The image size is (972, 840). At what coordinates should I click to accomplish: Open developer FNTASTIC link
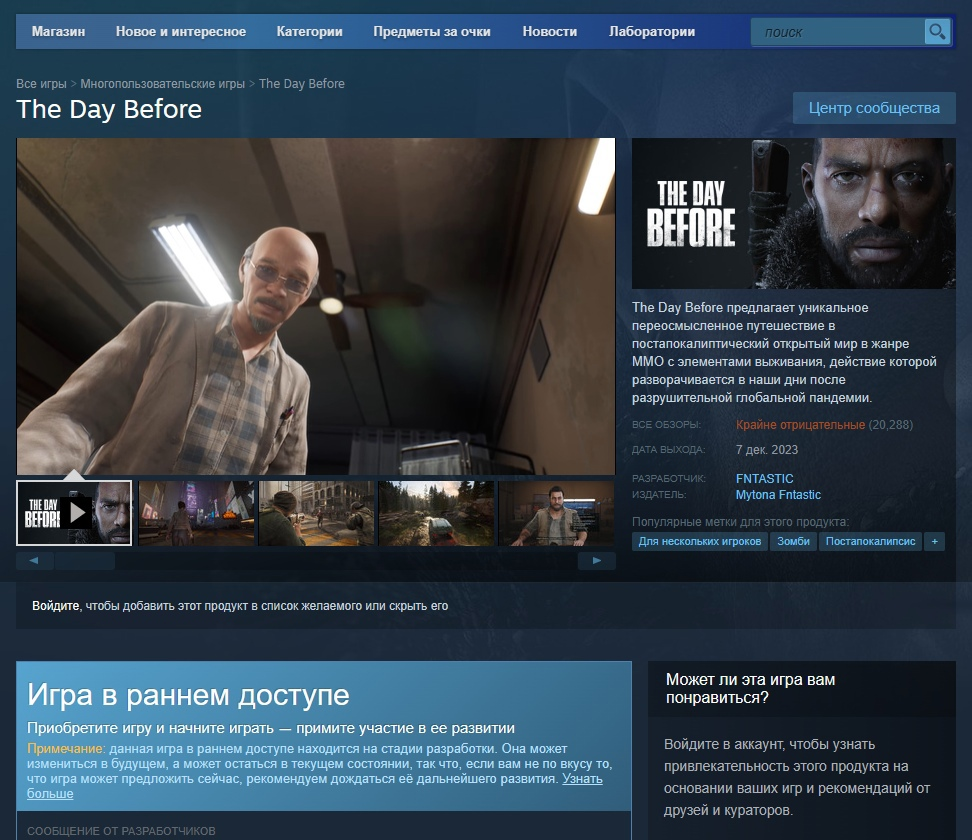coord(764,479)
